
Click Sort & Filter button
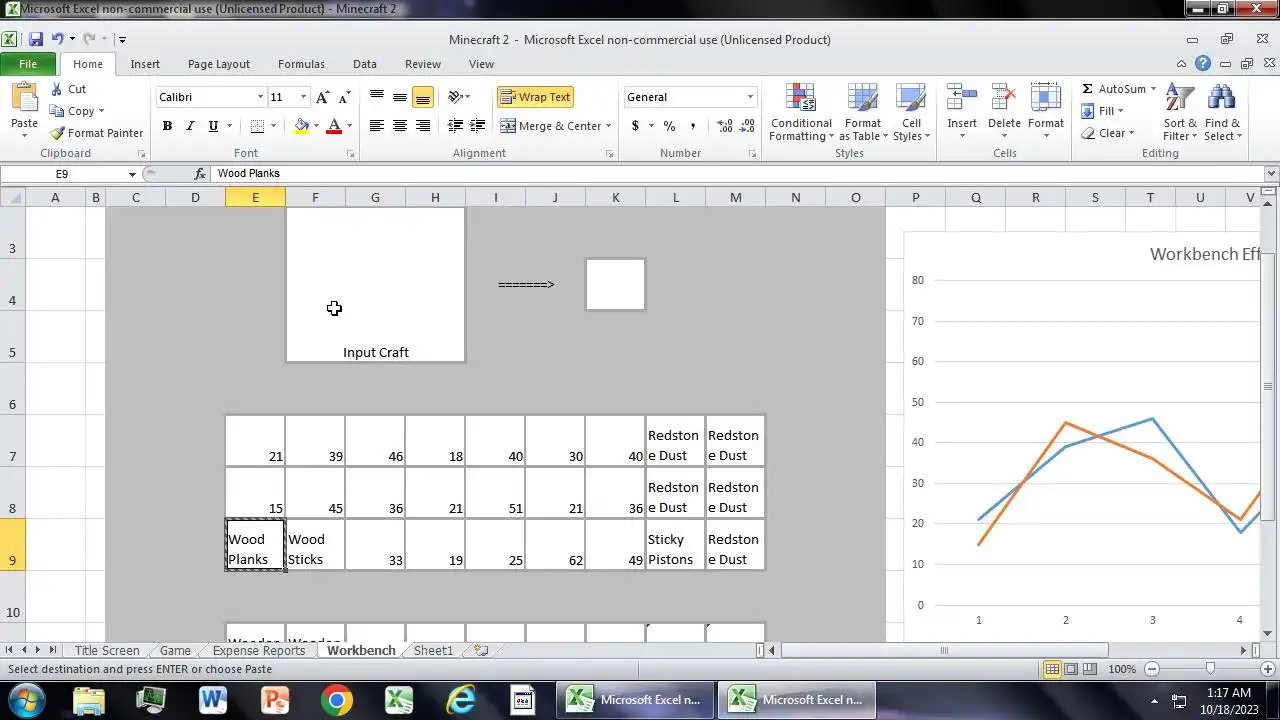click(1181, 113)
